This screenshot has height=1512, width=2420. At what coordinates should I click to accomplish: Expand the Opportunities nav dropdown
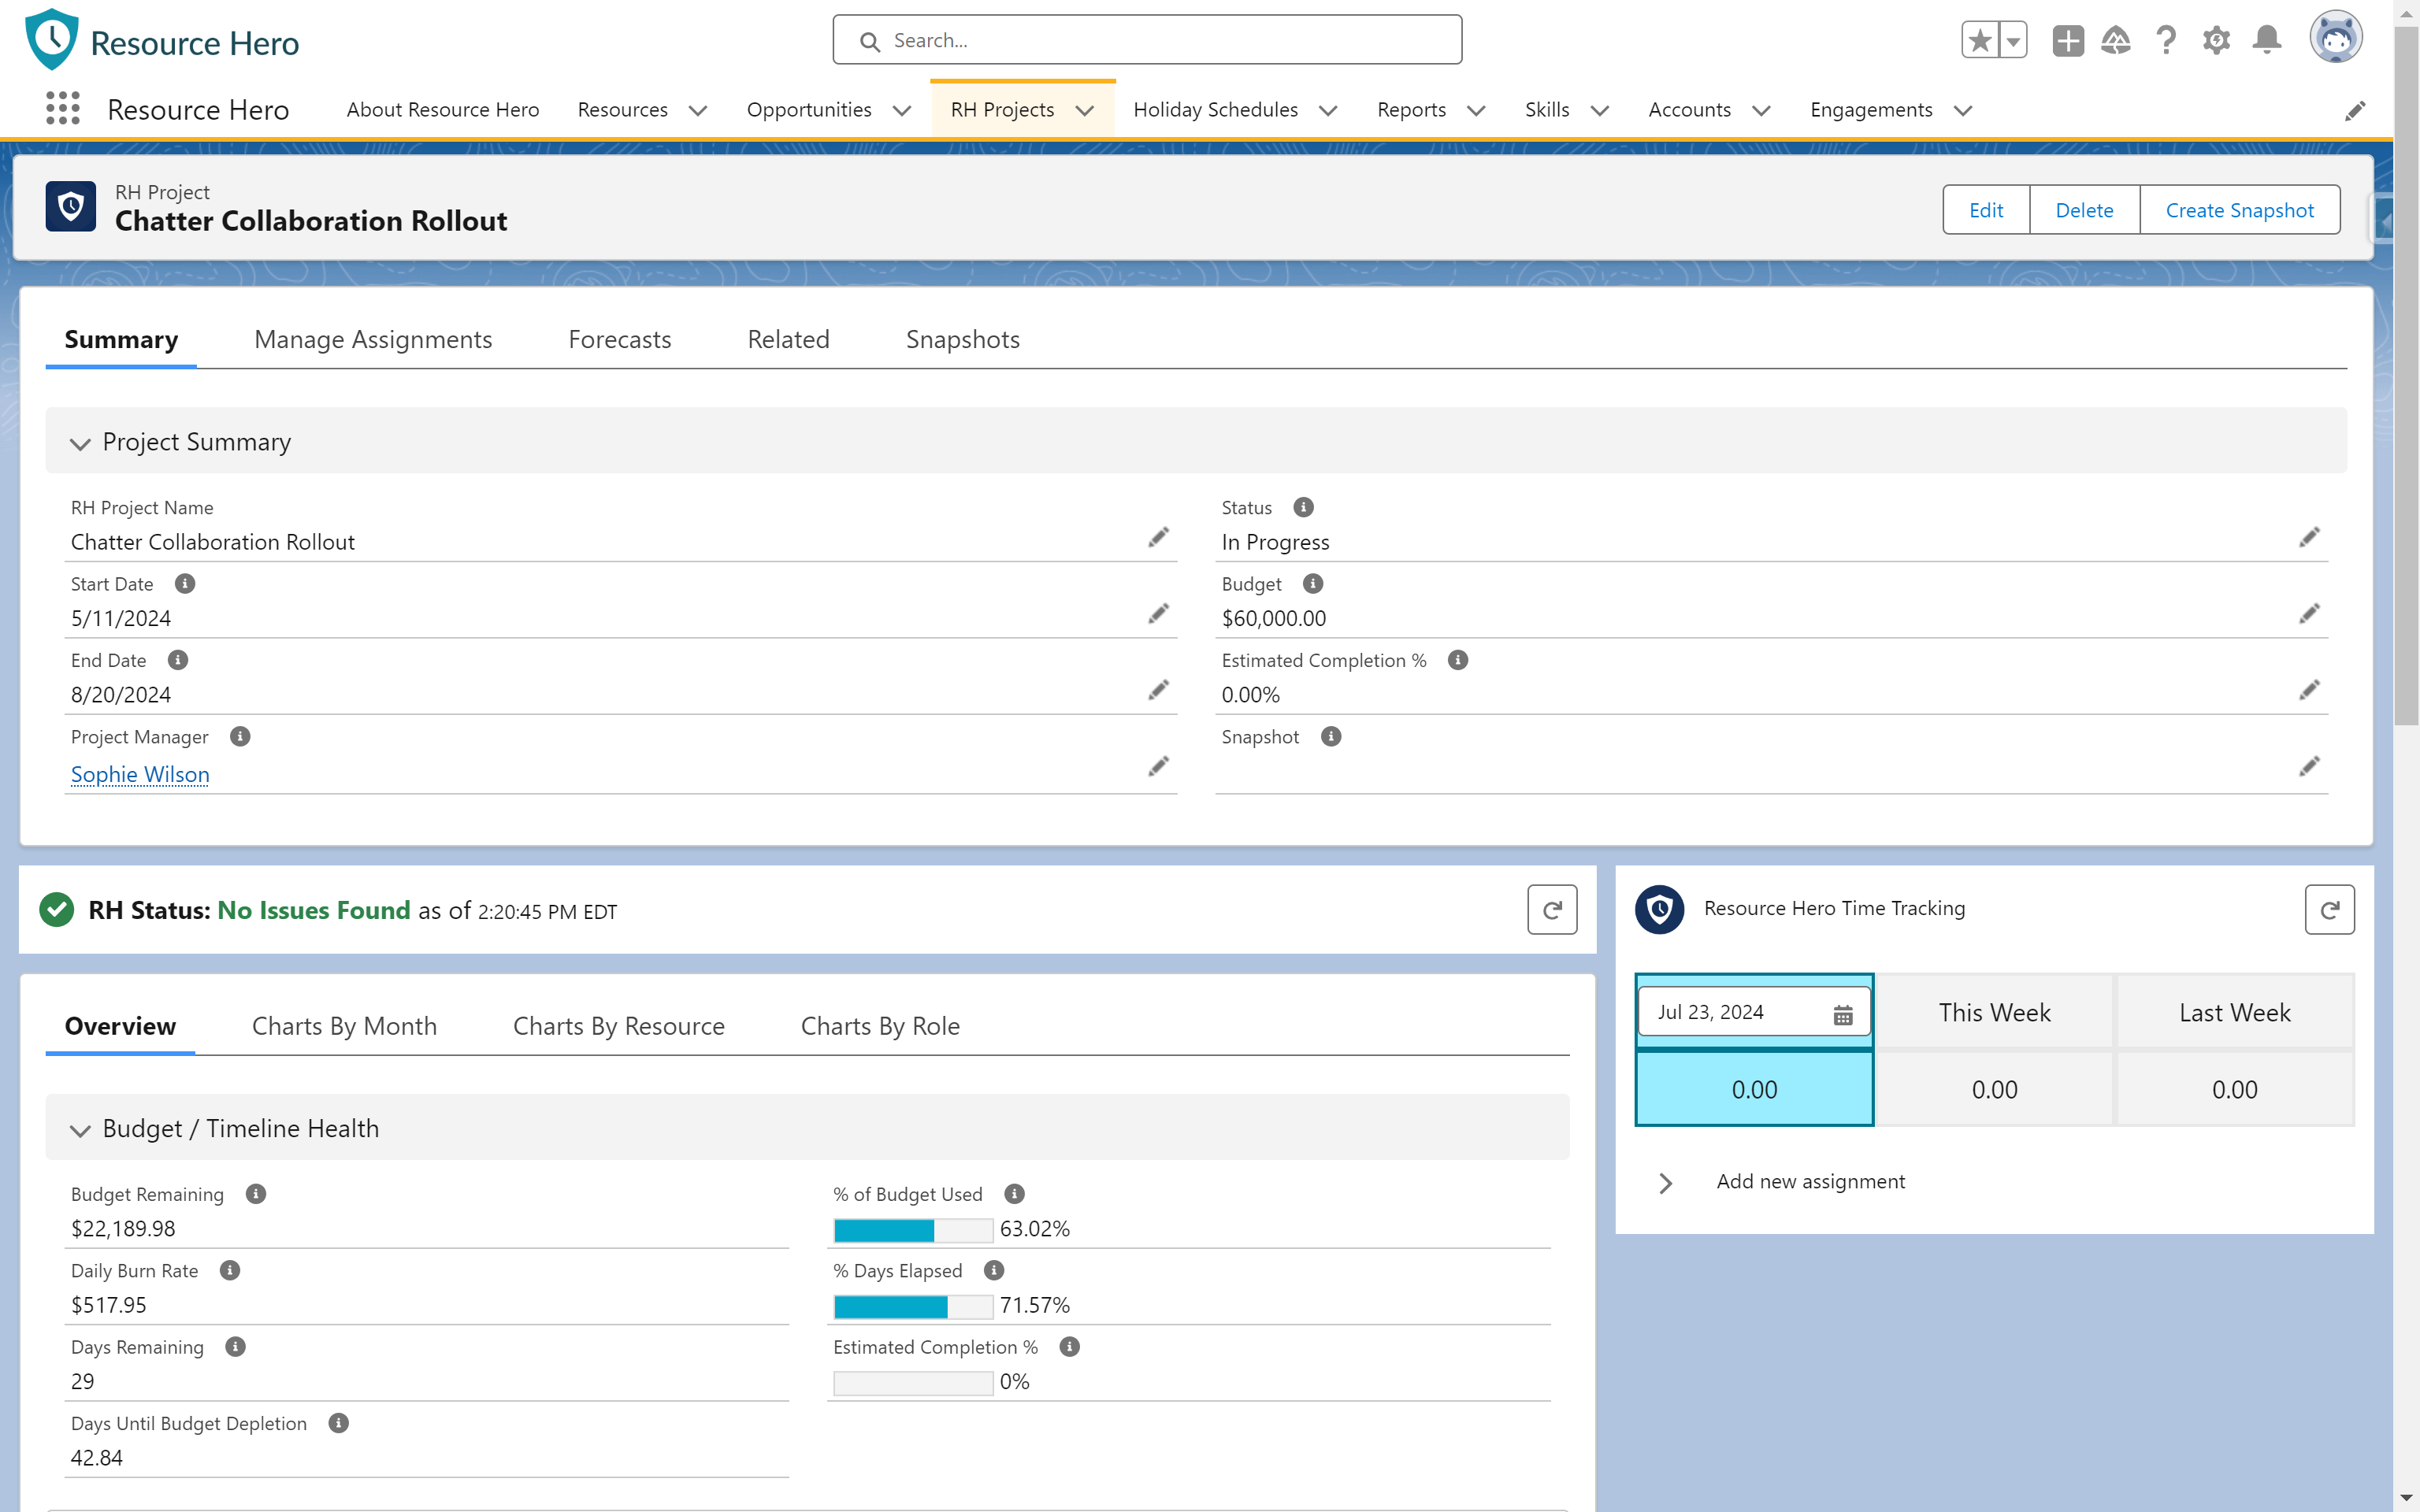click(x=902, y=111)
